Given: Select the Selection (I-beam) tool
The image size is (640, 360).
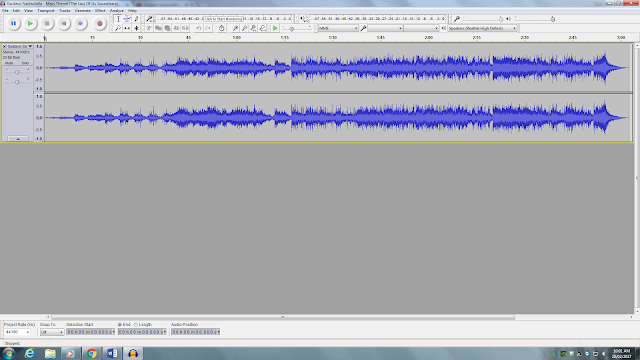Looking at the screenshot, I should (118, 19).
